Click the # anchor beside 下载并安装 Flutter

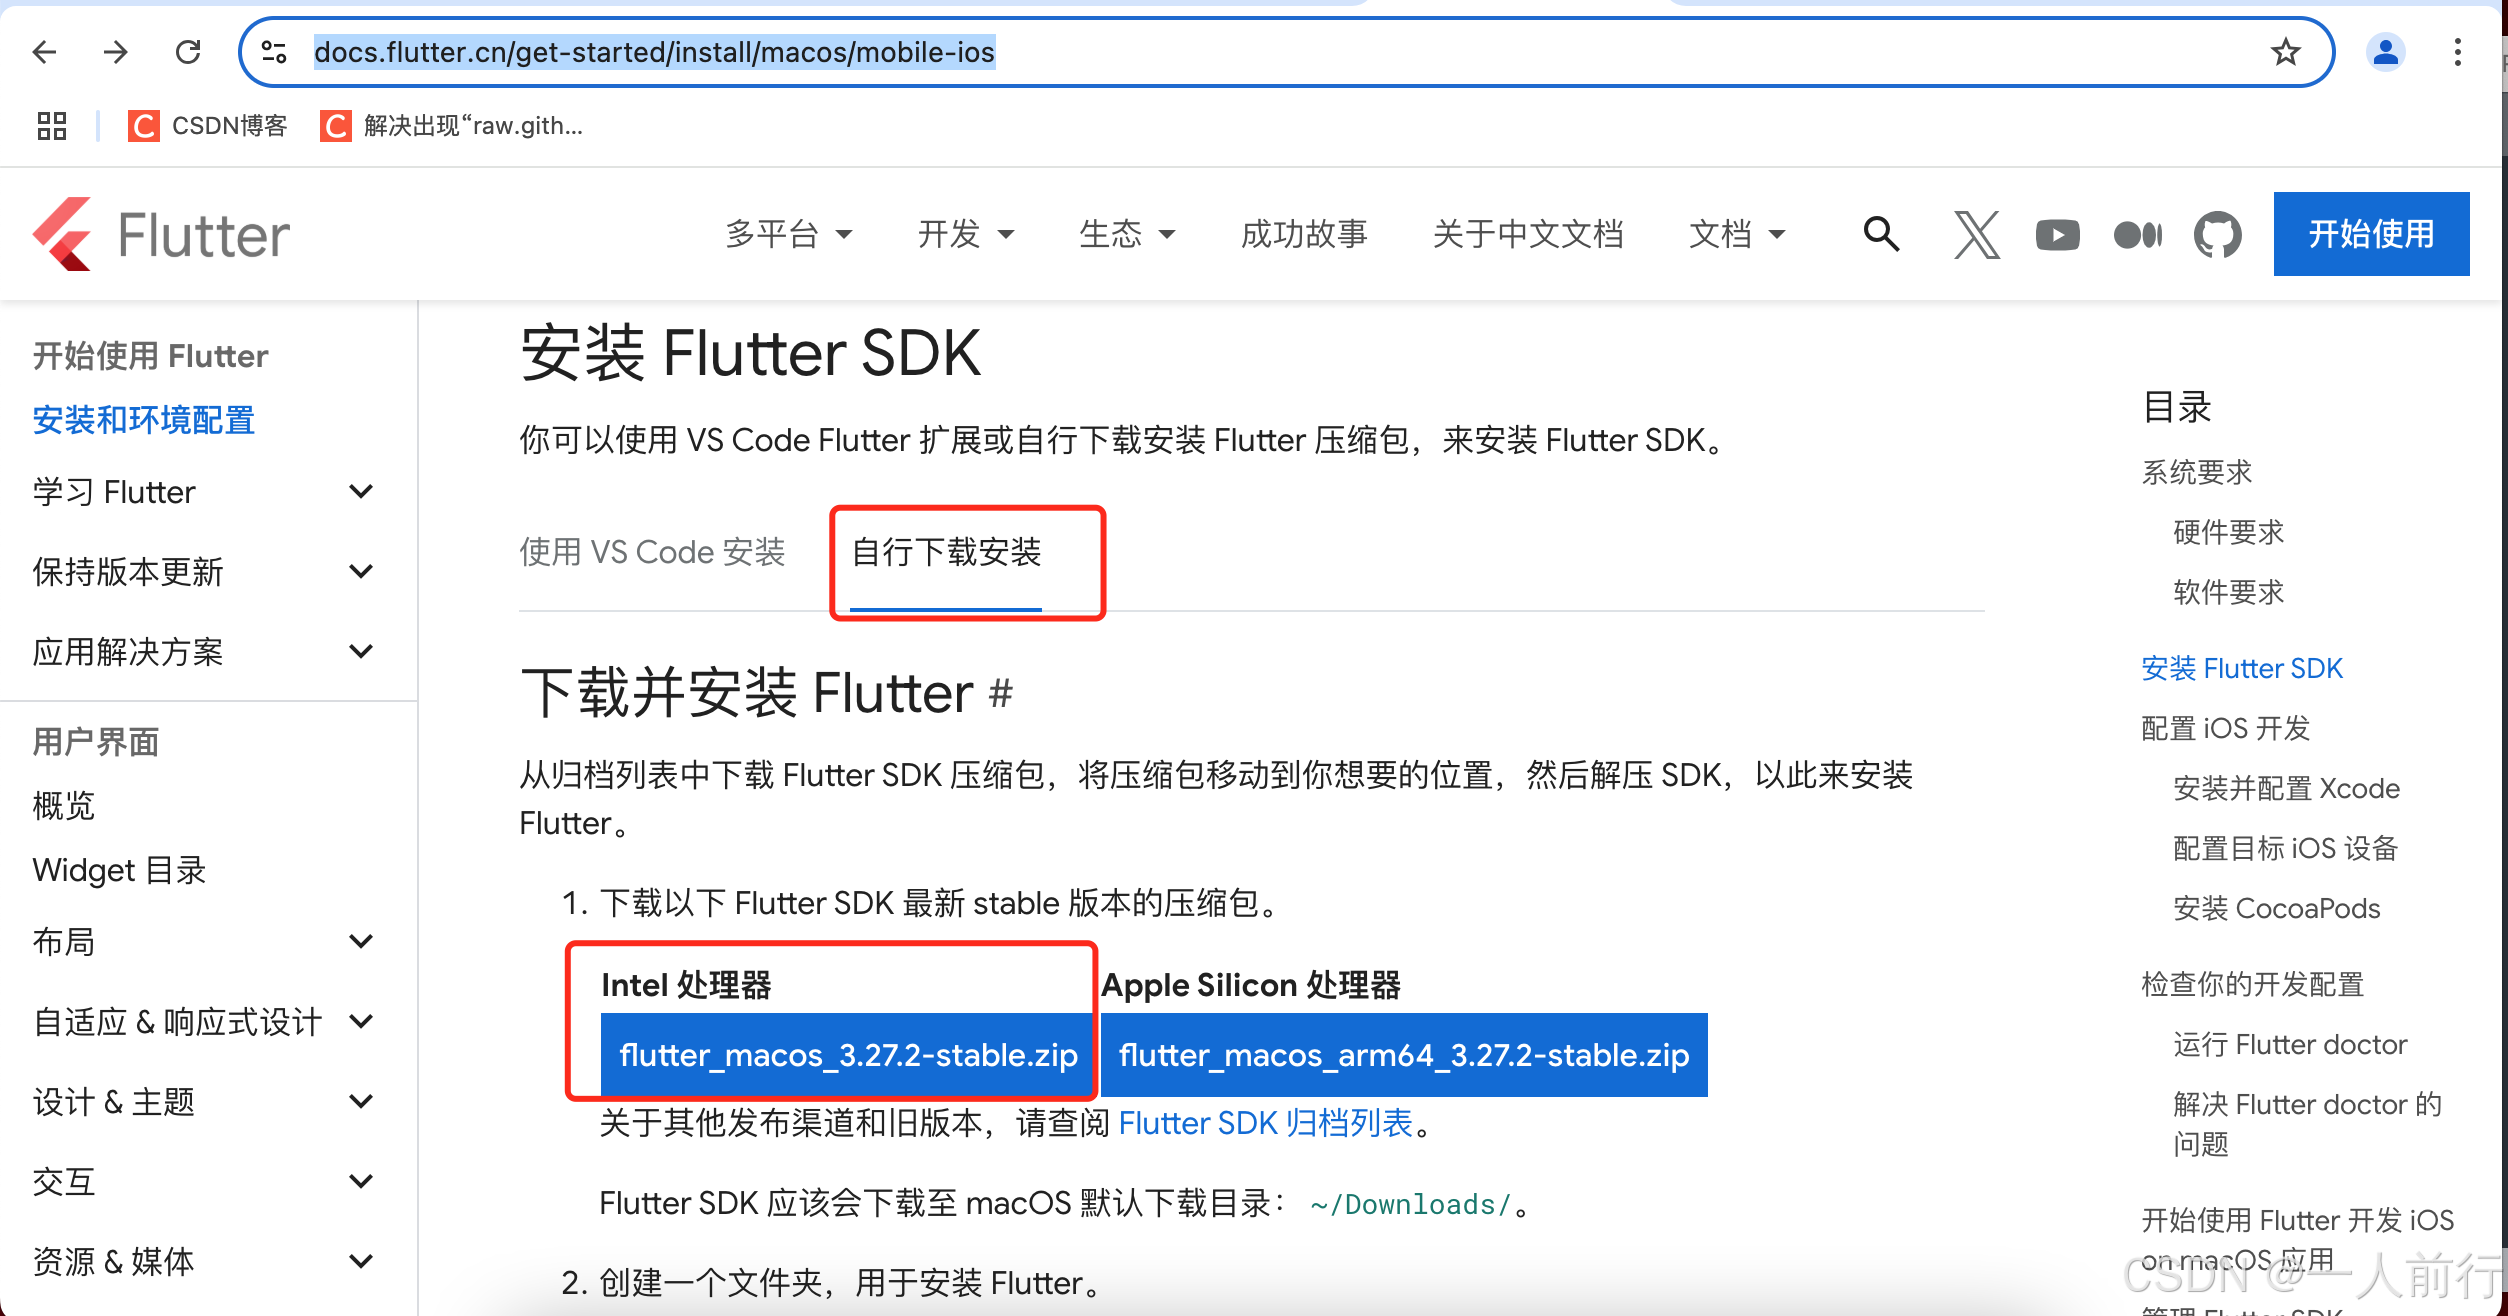point(1001,693)
